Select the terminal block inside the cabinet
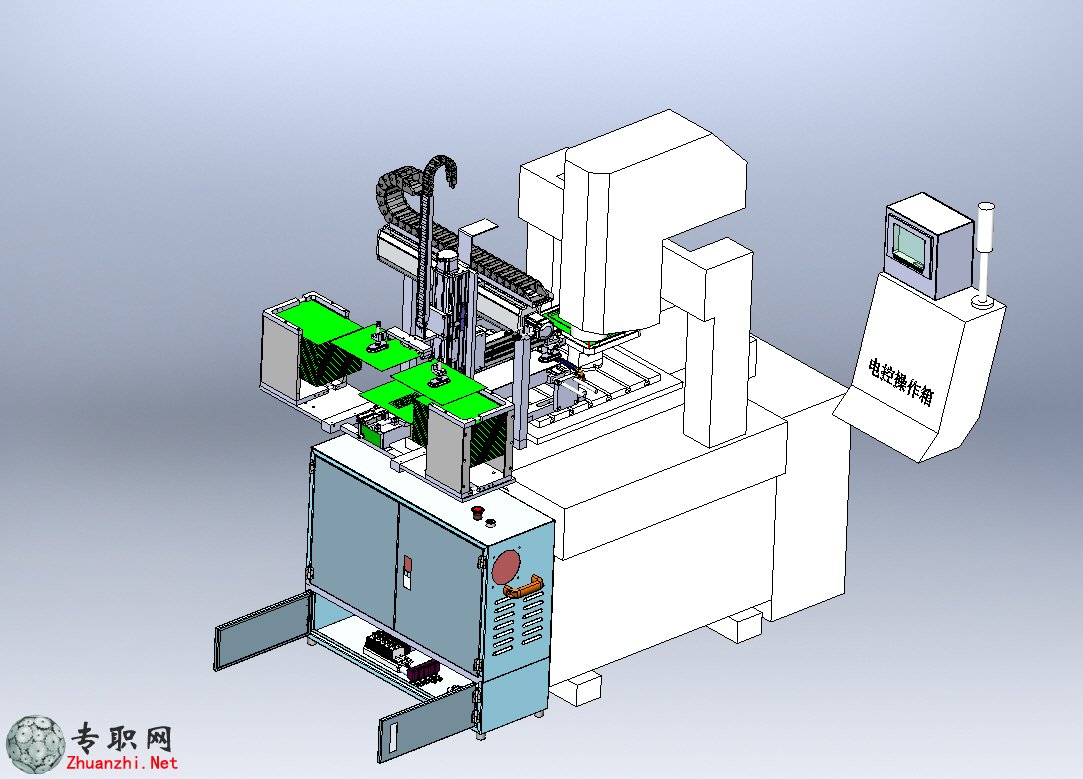This screenshot has width=1083, height=779. tap(386, 646)
